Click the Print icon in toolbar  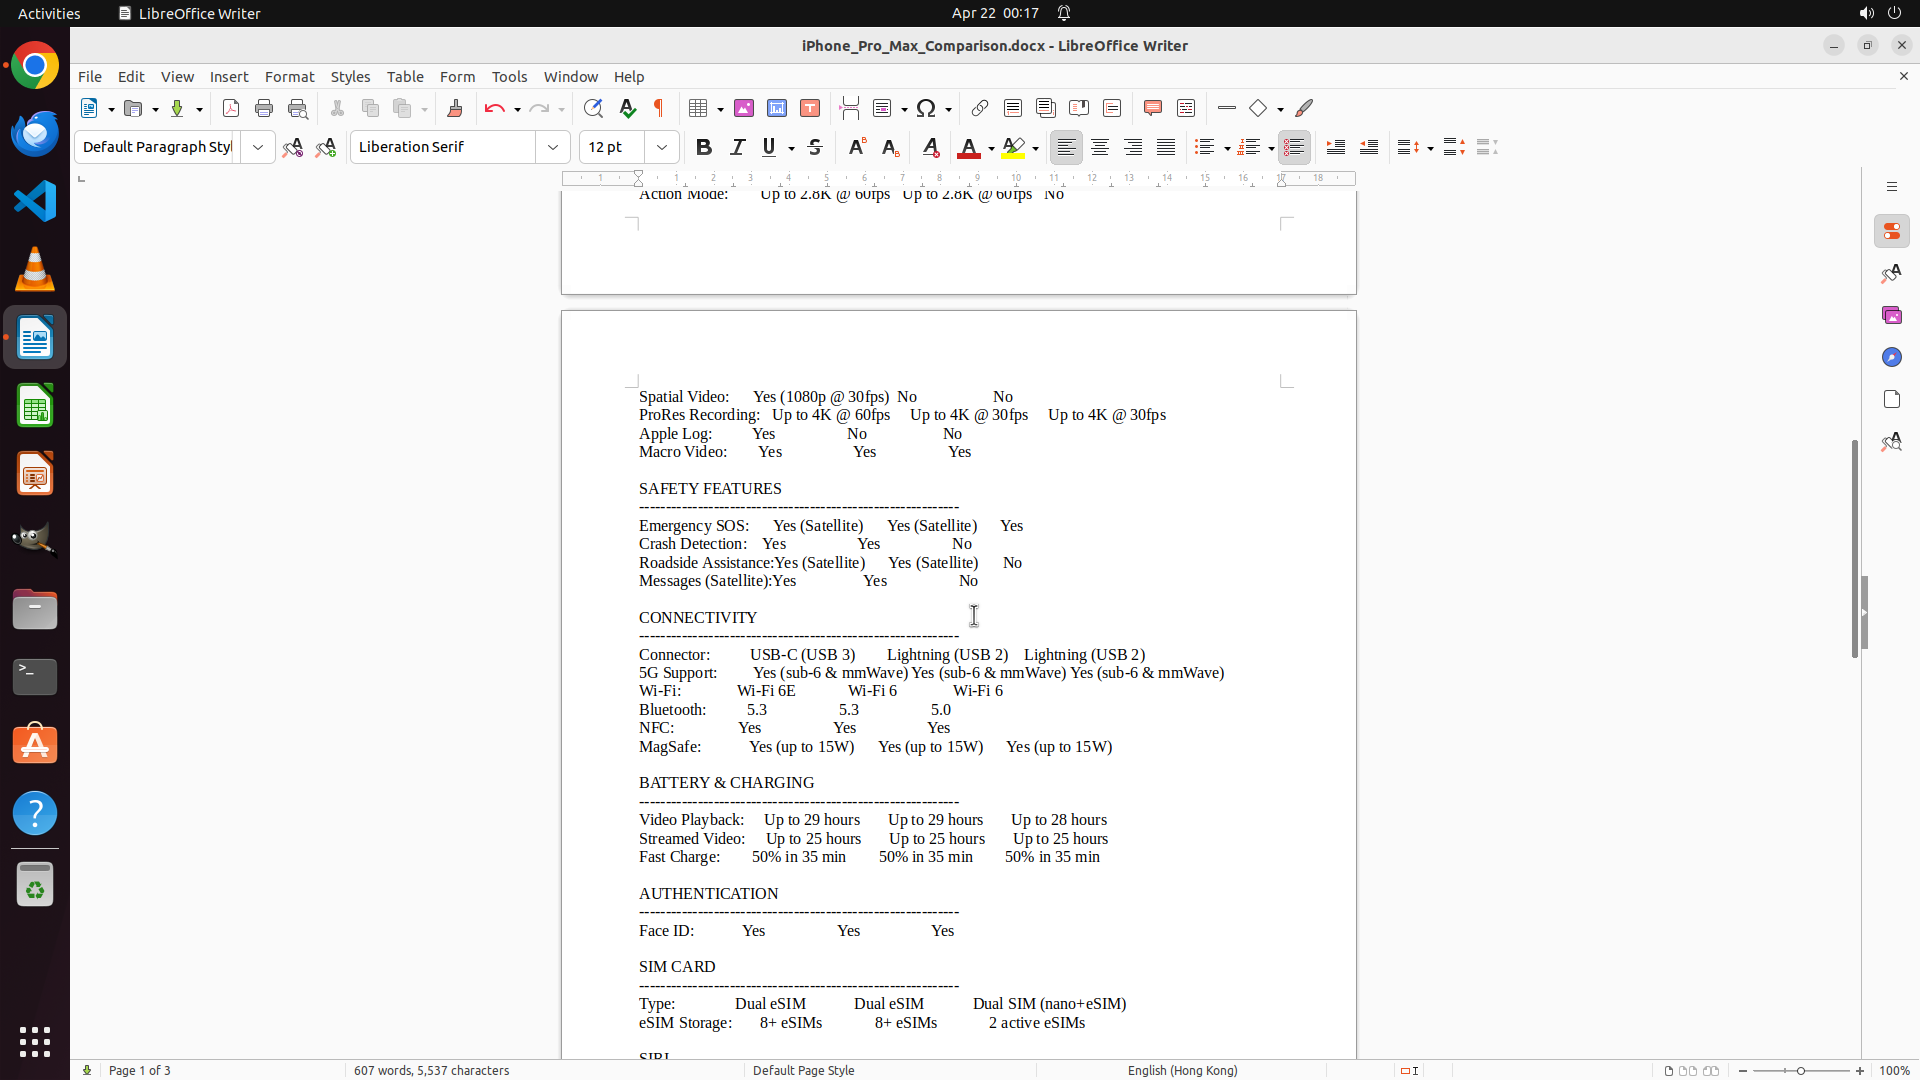click(264, 108)
